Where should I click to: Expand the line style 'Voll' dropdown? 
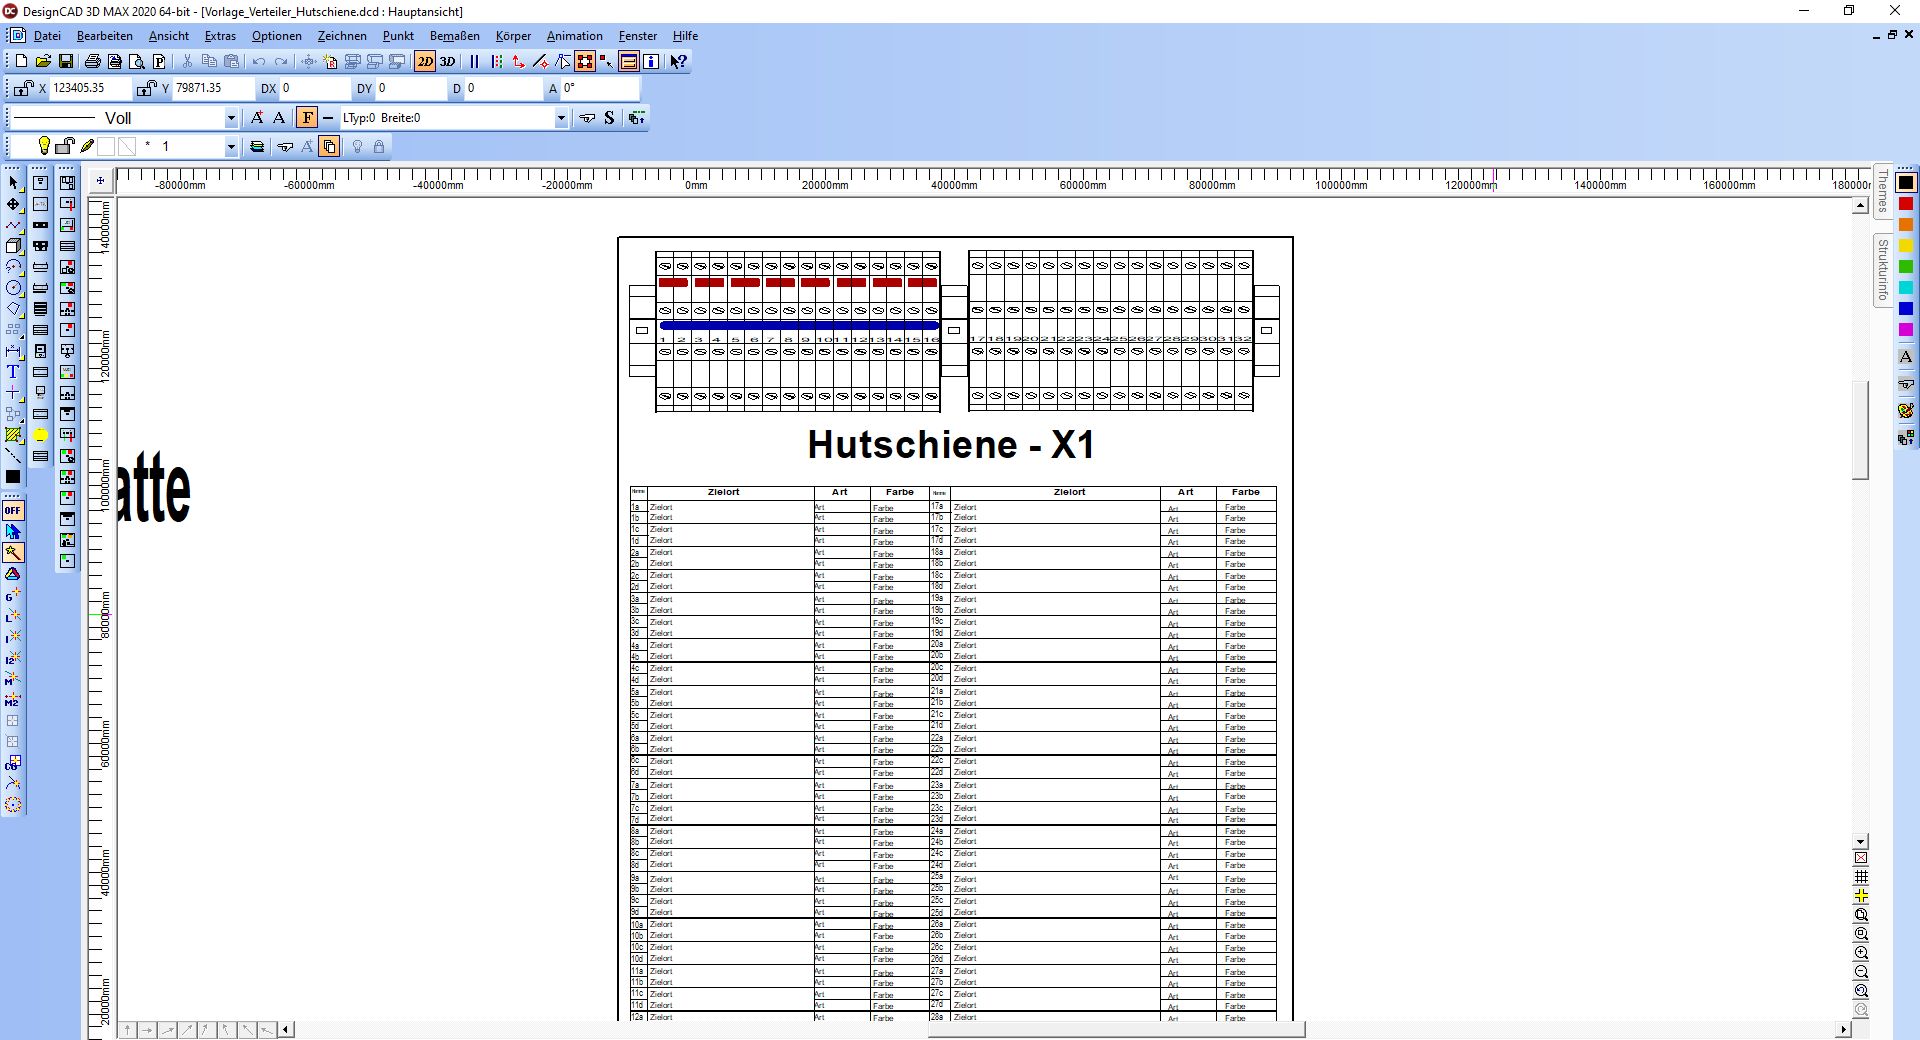pyautogui.click(x=231, y=118)
